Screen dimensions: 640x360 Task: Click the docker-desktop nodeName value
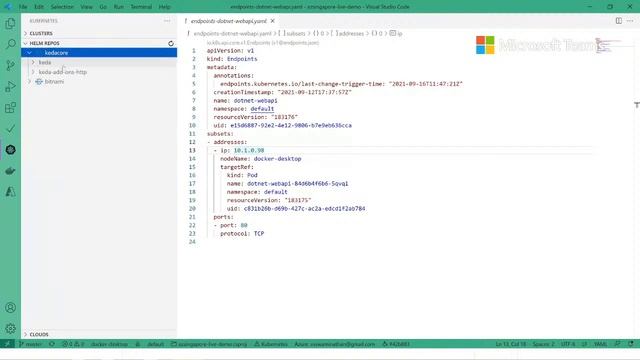(278, 159)
